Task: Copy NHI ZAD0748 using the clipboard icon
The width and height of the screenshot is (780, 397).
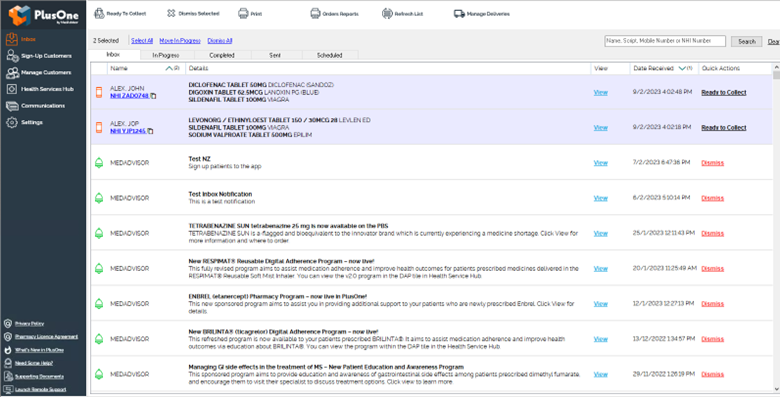Action: point(153,96)
